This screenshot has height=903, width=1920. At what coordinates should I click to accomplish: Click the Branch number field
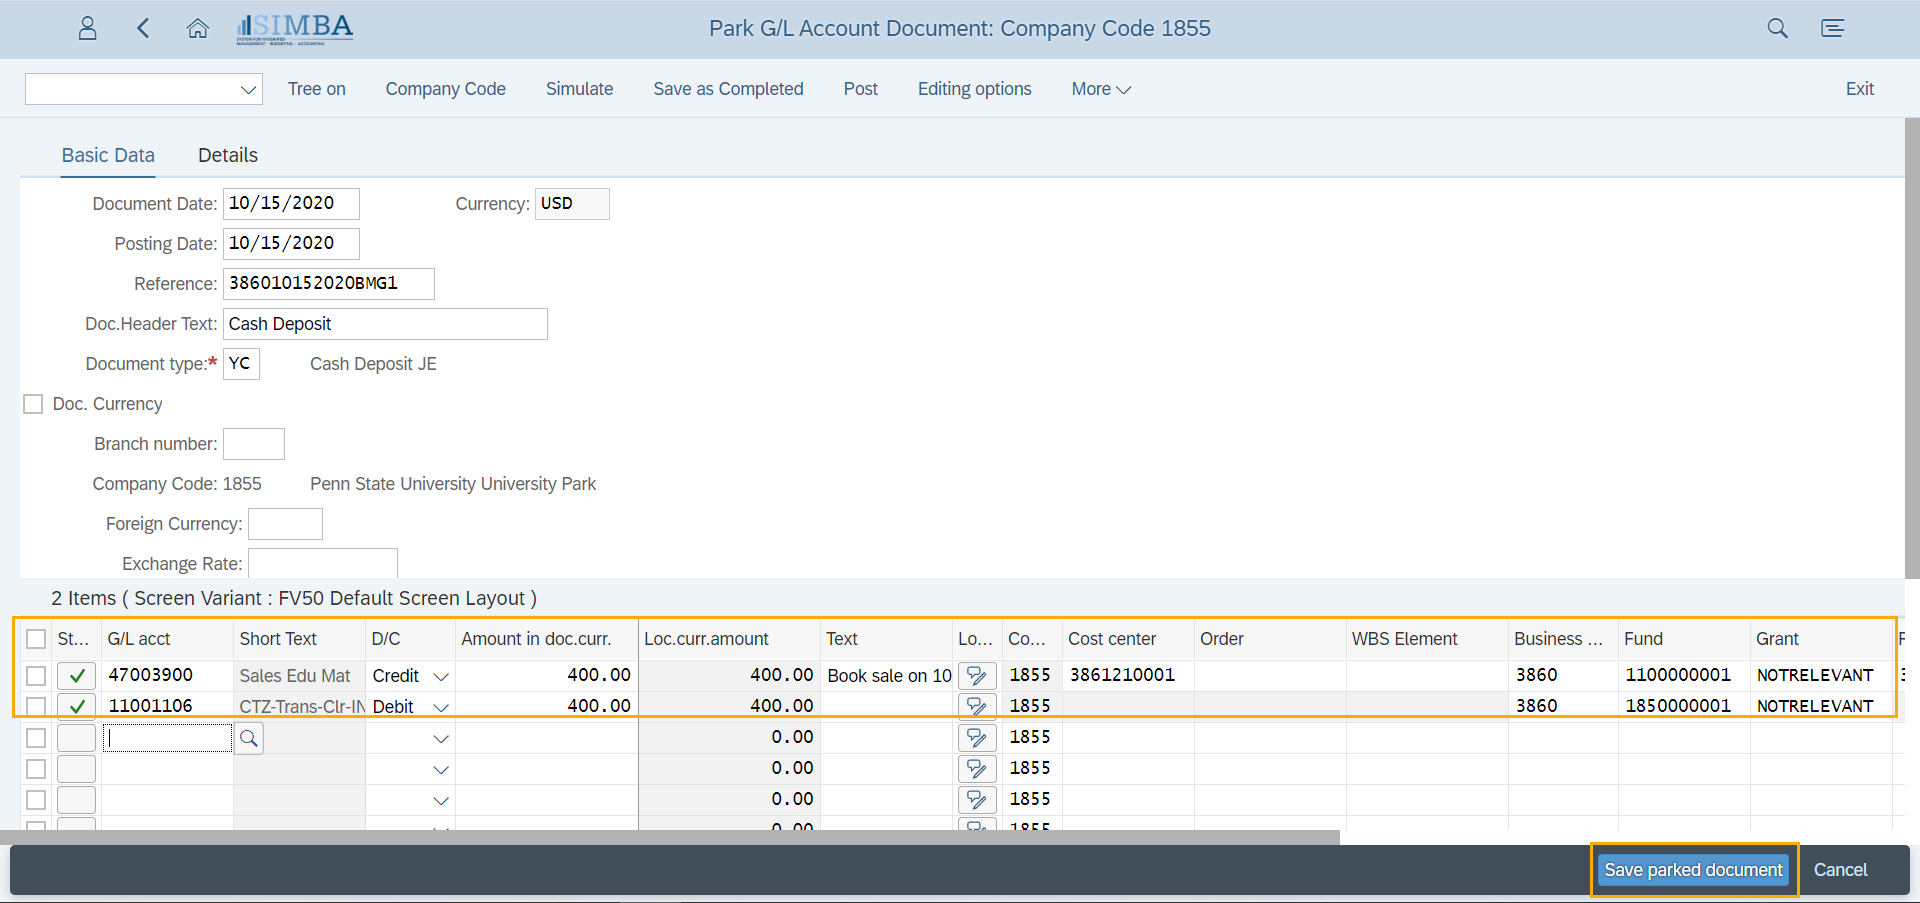tap(254, 444)
